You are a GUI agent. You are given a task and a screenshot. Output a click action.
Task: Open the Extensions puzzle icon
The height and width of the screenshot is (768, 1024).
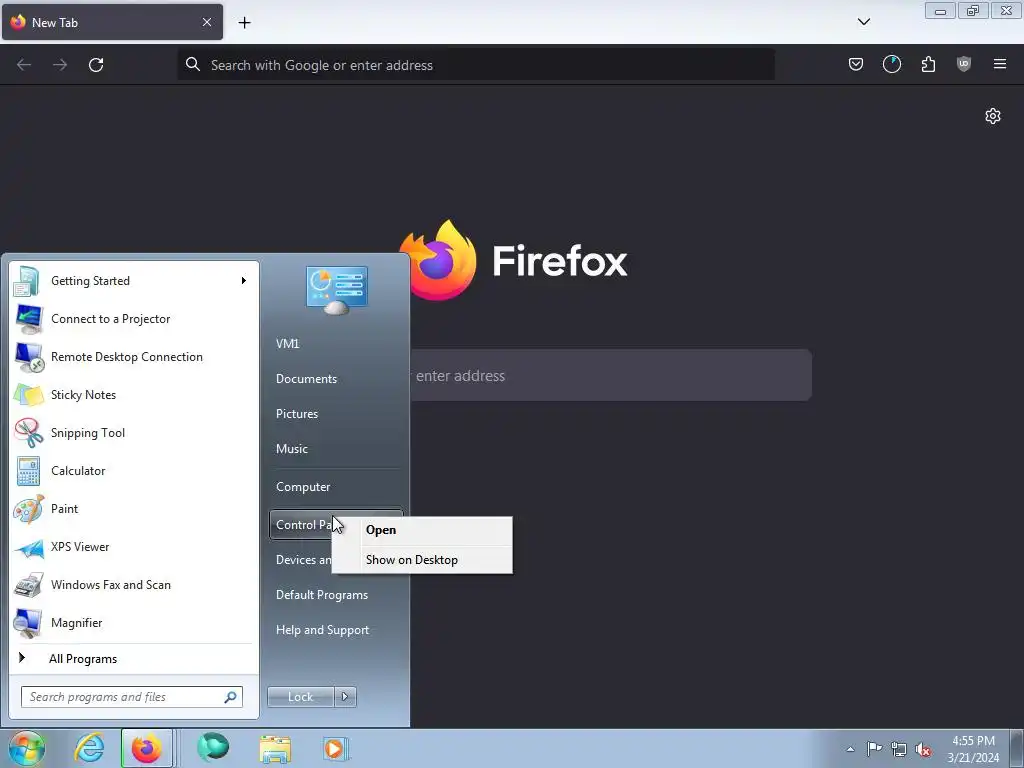coord(928,64)
